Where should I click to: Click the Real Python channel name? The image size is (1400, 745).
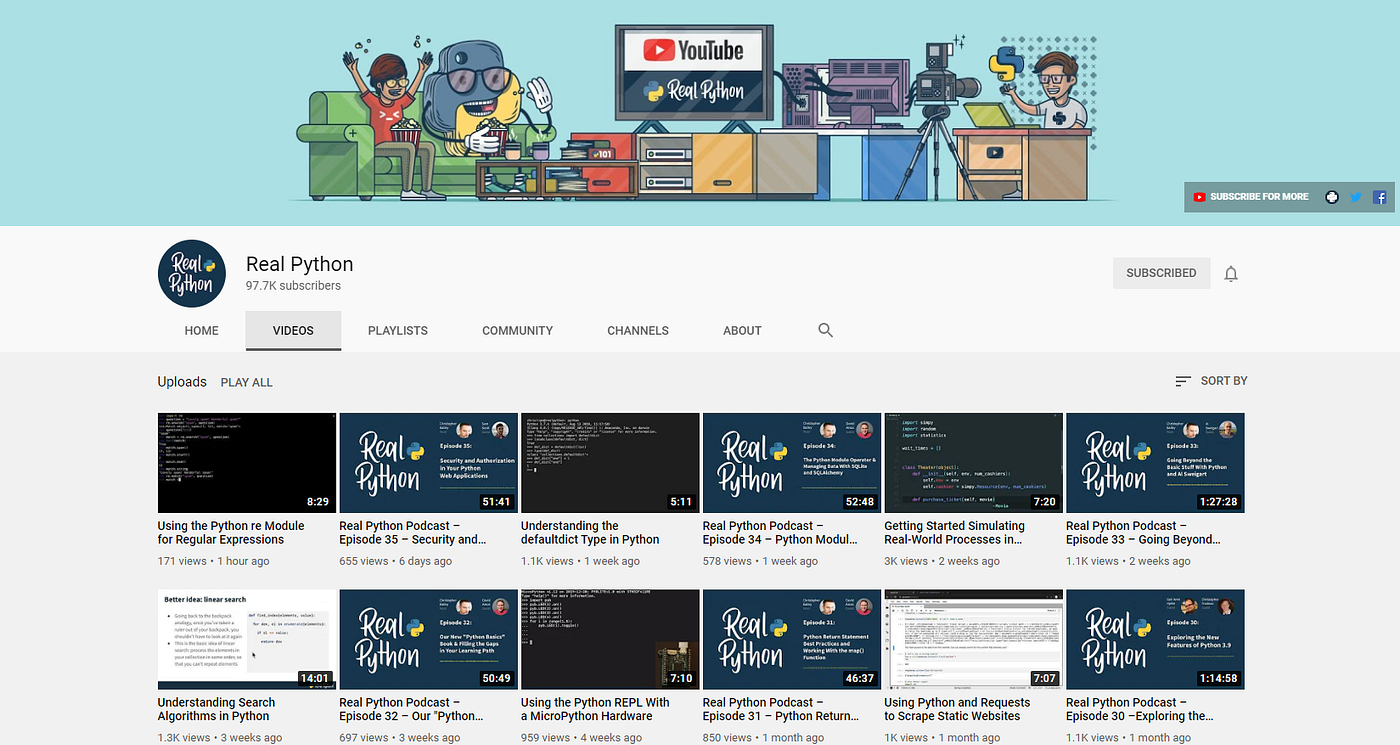pyautogui.click(x=300, y=264)
